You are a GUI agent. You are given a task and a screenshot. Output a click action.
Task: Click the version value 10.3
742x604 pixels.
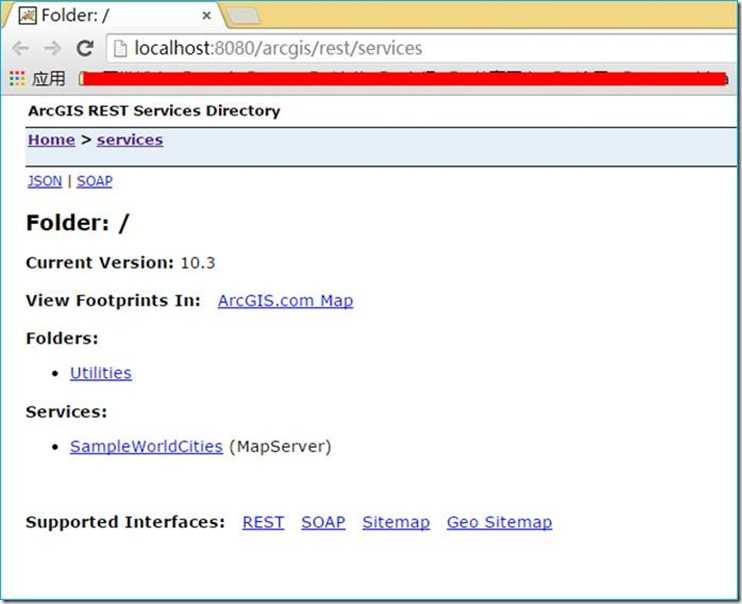198,263
